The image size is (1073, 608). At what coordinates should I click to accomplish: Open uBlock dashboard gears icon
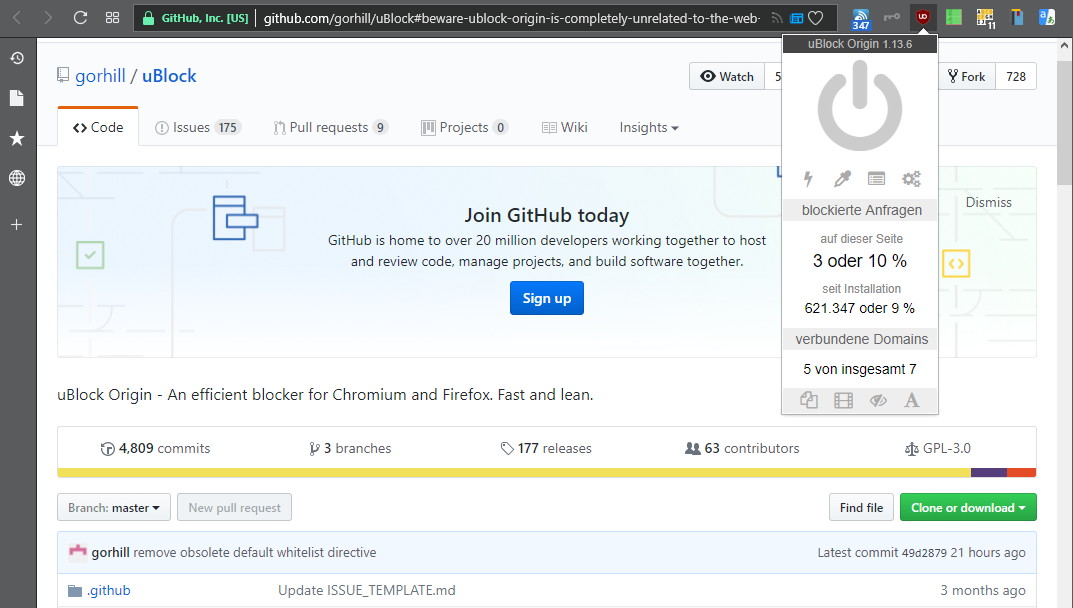(911, 179)
